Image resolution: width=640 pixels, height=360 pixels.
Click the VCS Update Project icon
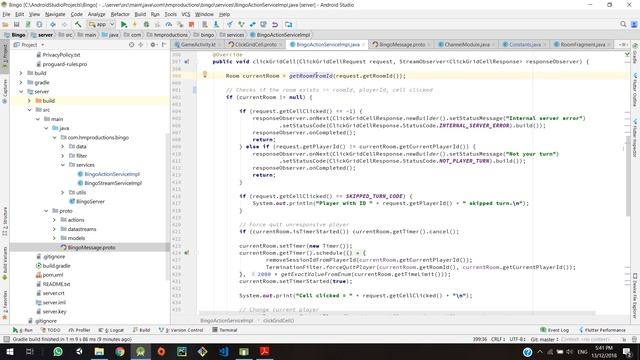click(x=230, y=24)
